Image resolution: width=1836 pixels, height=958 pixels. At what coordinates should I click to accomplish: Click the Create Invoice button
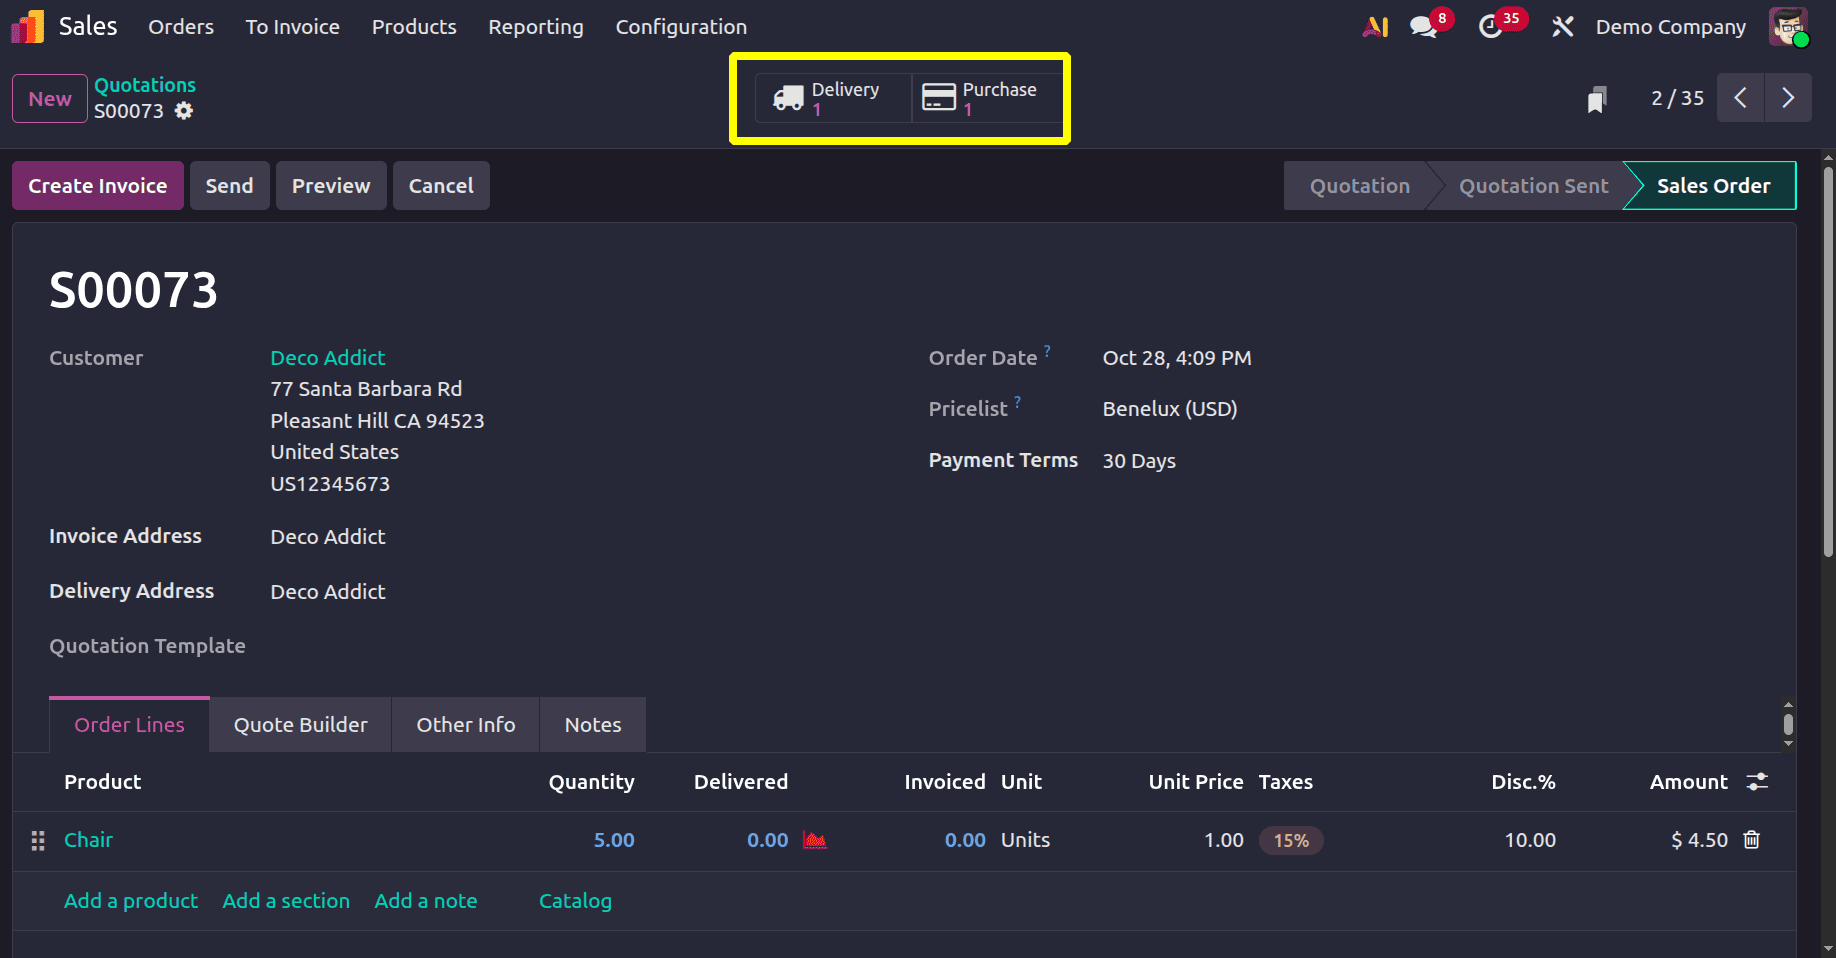97,185
